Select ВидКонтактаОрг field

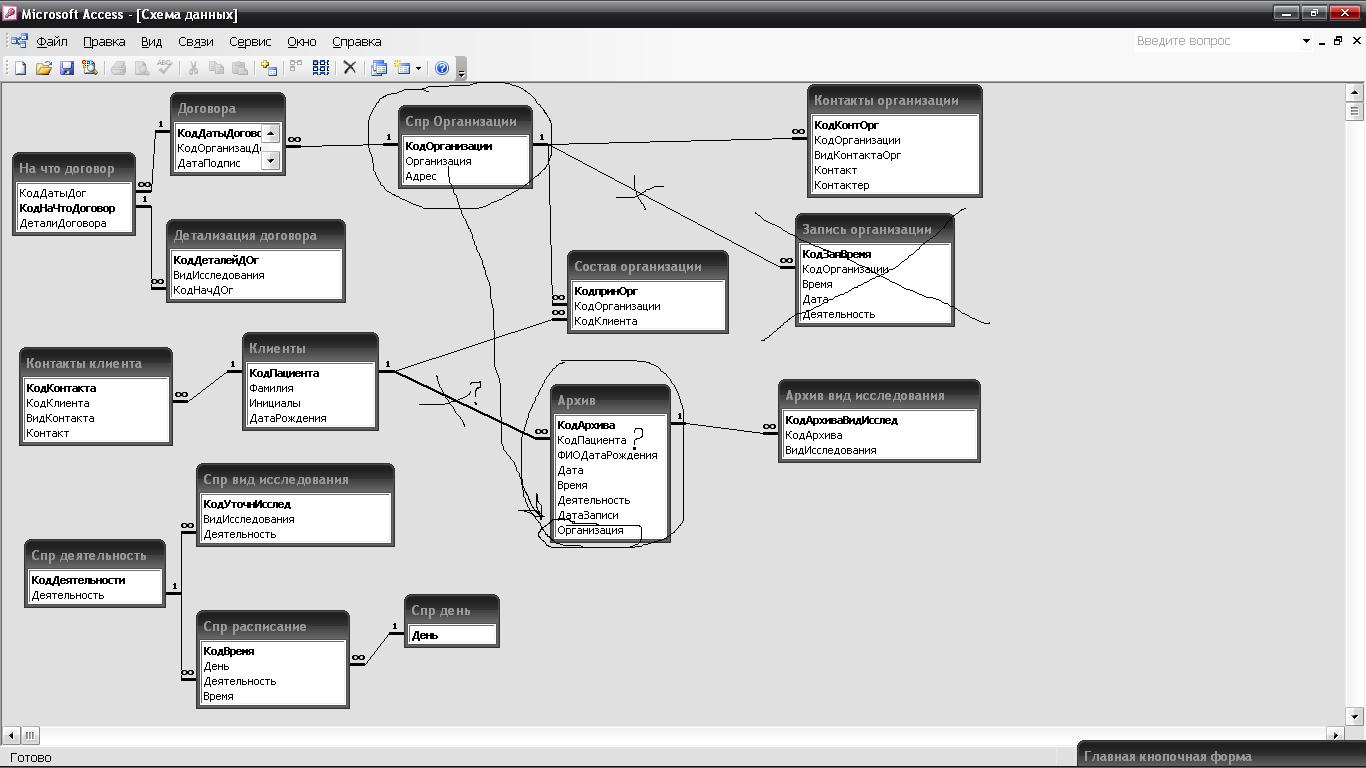tap(857, 155)
